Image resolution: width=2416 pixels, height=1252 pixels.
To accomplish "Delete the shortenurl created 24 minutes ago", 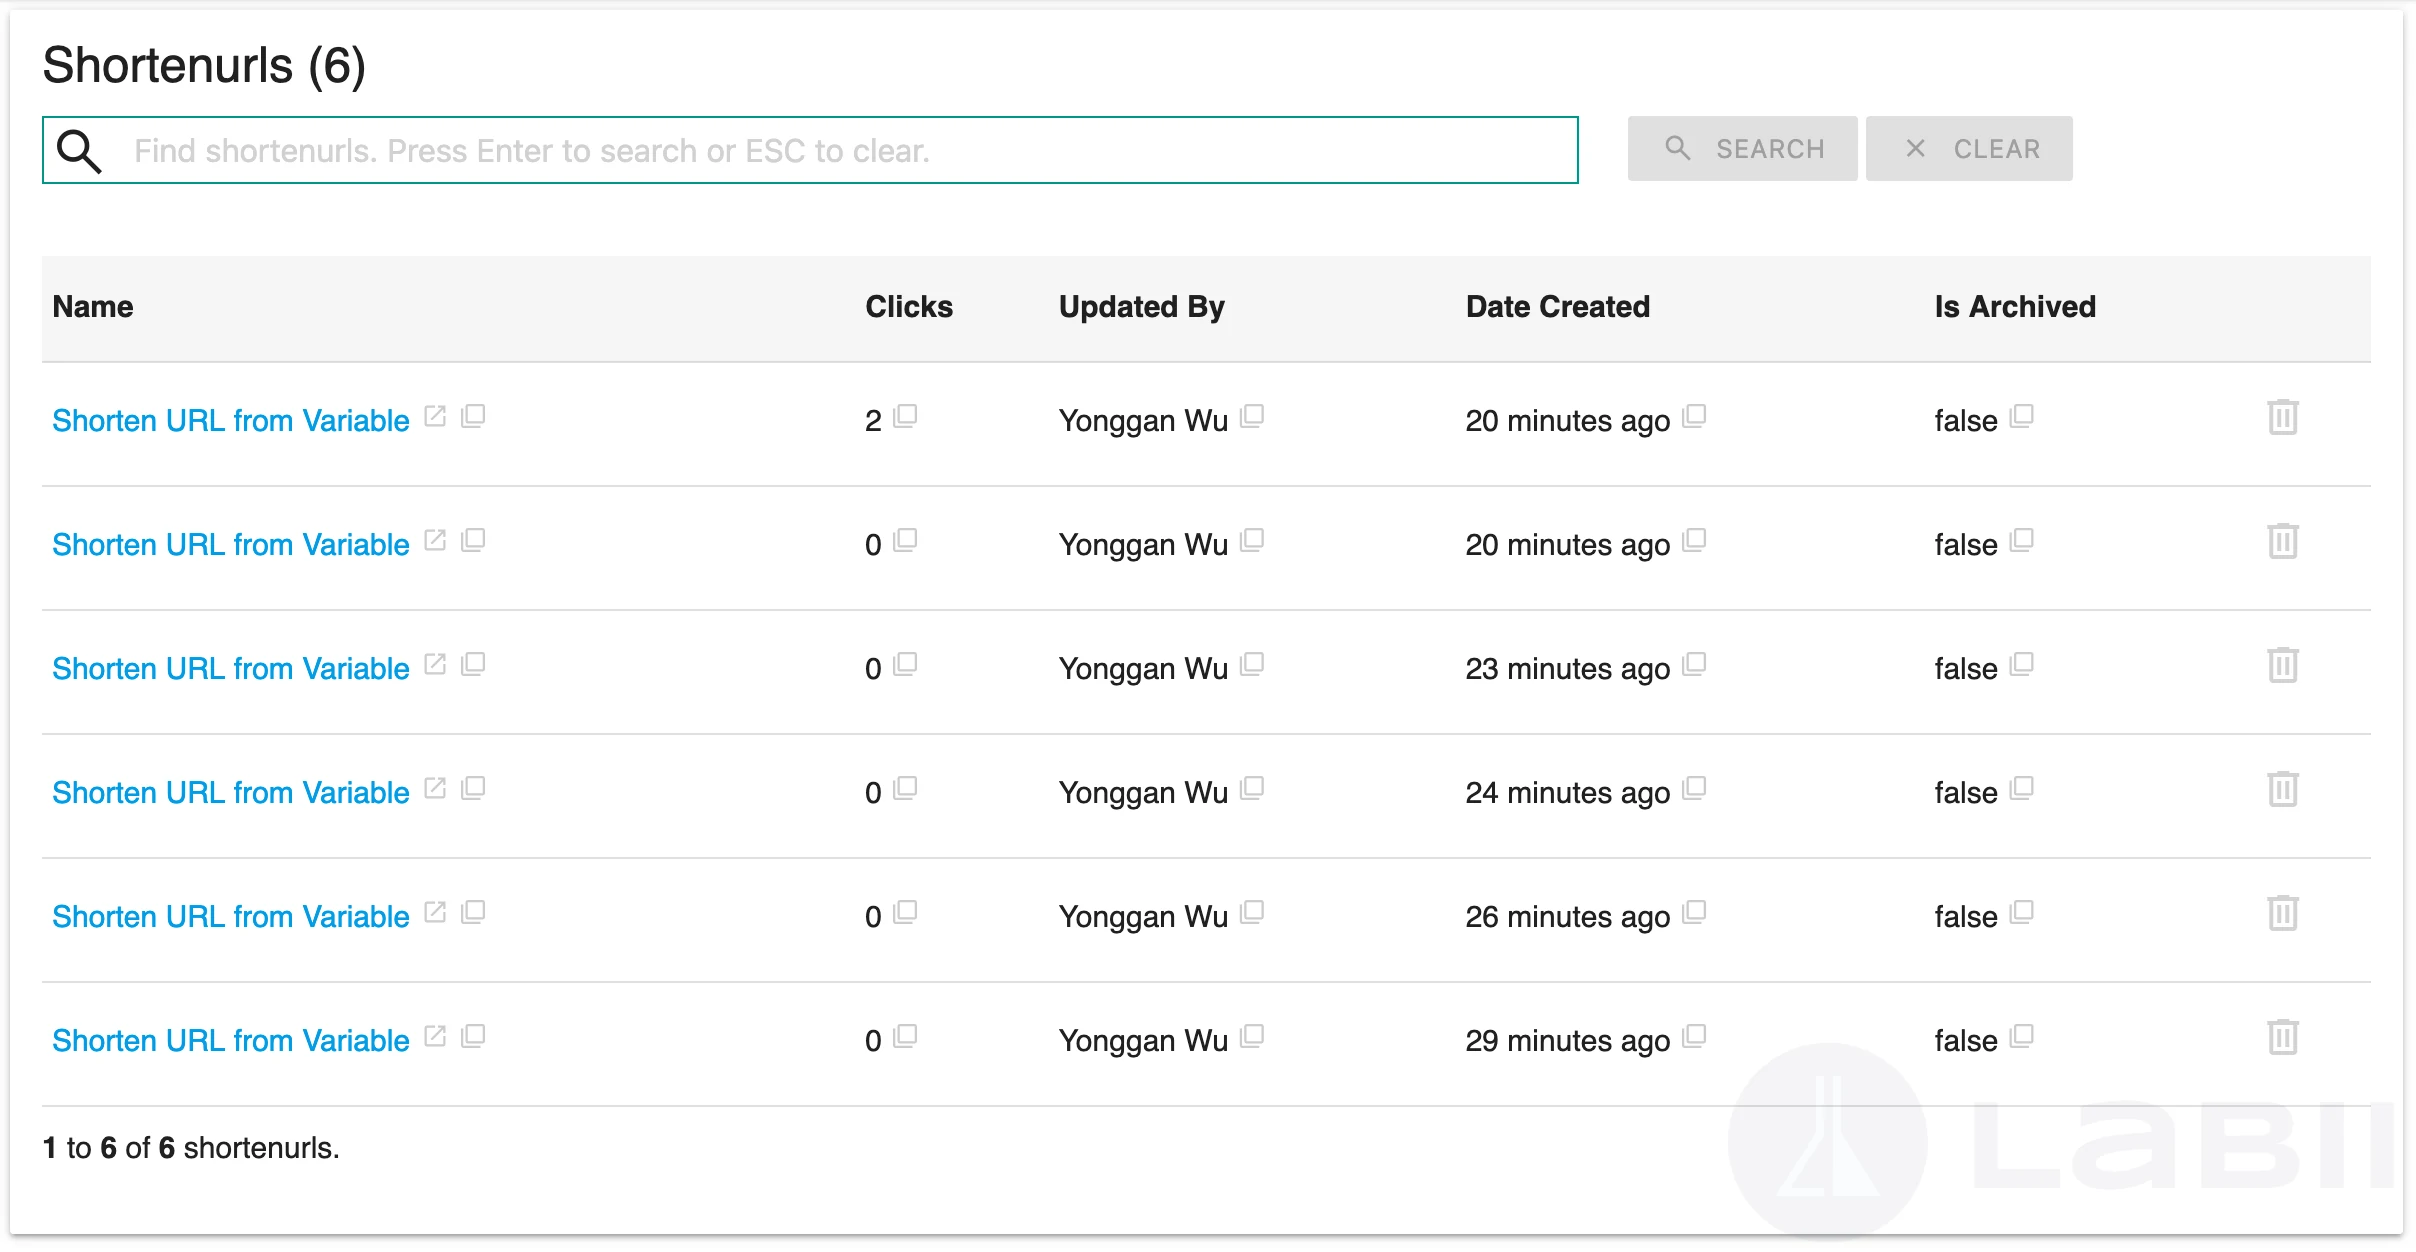I will pyautogui.click(x=2282, y=789).
